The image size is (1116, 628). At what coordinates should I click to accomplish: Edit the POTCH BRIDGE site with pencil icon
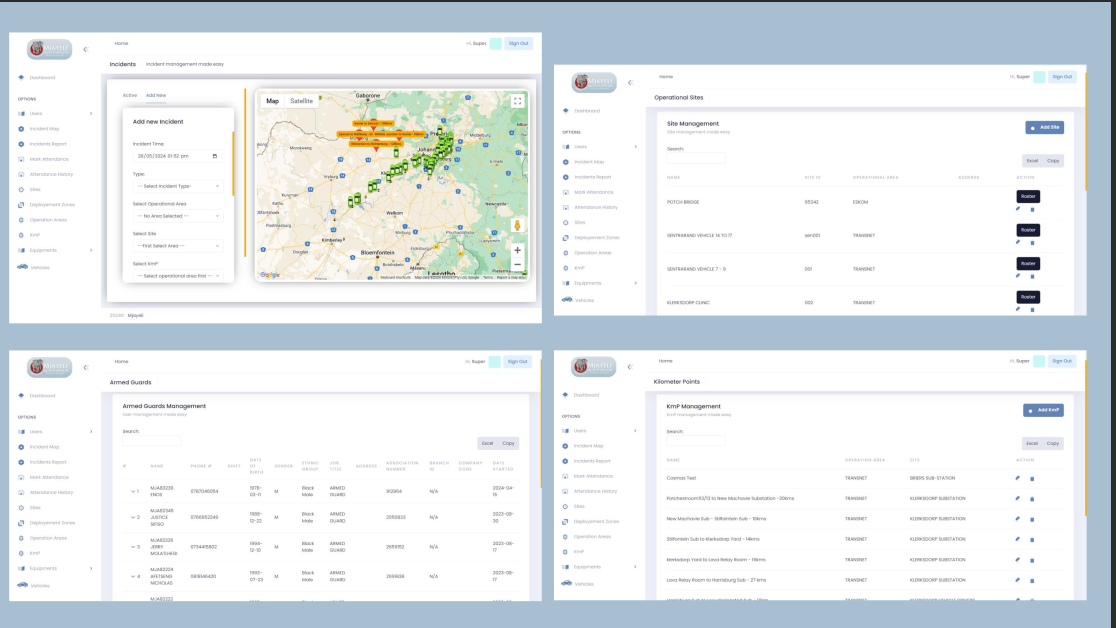coord(1018,209)
